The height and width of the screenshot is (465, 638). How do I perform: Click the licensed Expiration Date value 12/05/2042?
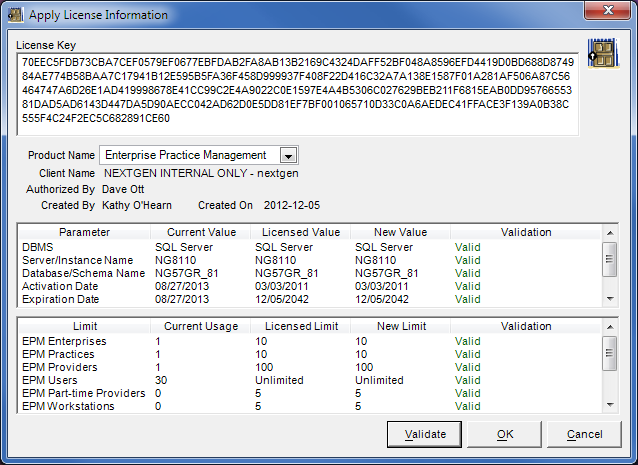[x=282, y=299]
